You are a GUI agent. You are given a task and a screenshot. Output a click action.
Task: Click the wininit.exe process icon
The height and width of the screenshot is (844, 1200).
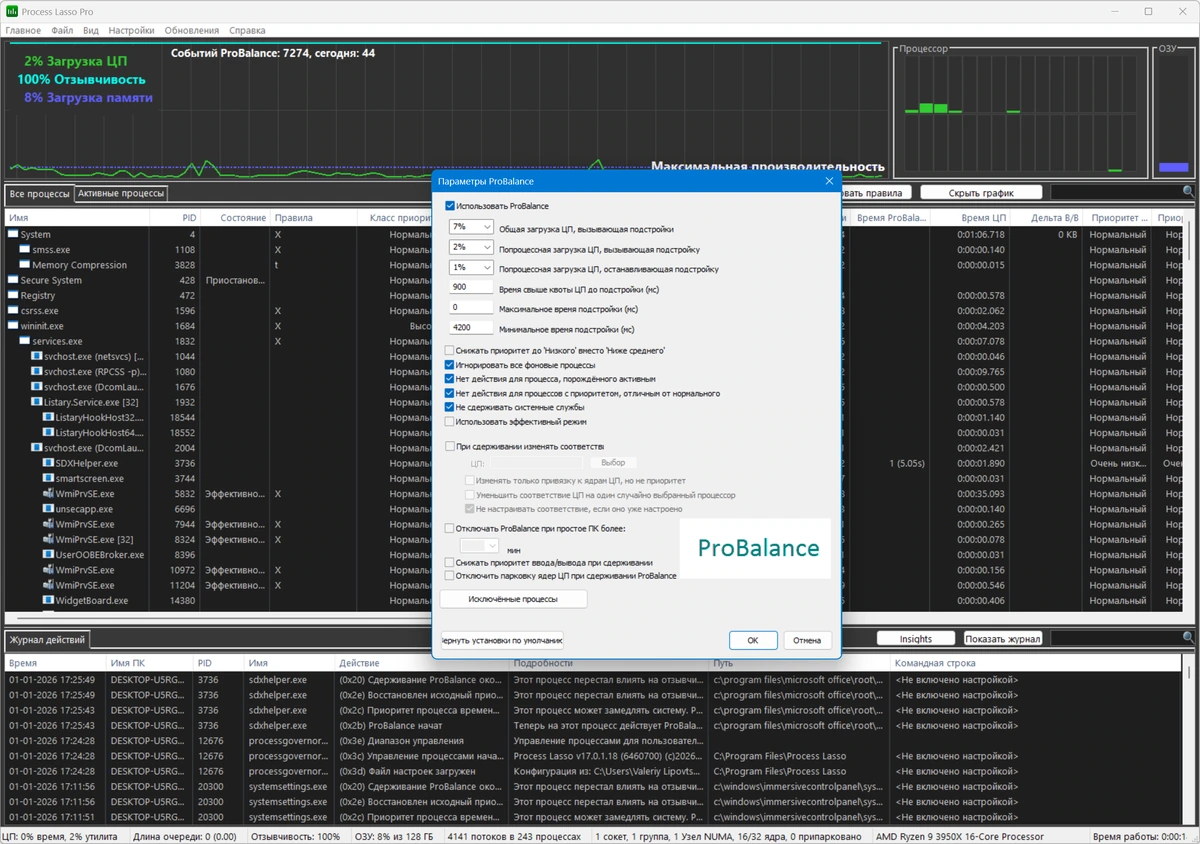pos(13,326)
